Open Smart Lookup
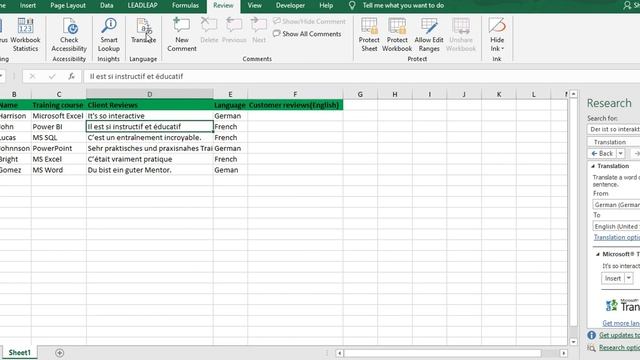The height and width of the screenshot is (360, 640). pos(109,35)
